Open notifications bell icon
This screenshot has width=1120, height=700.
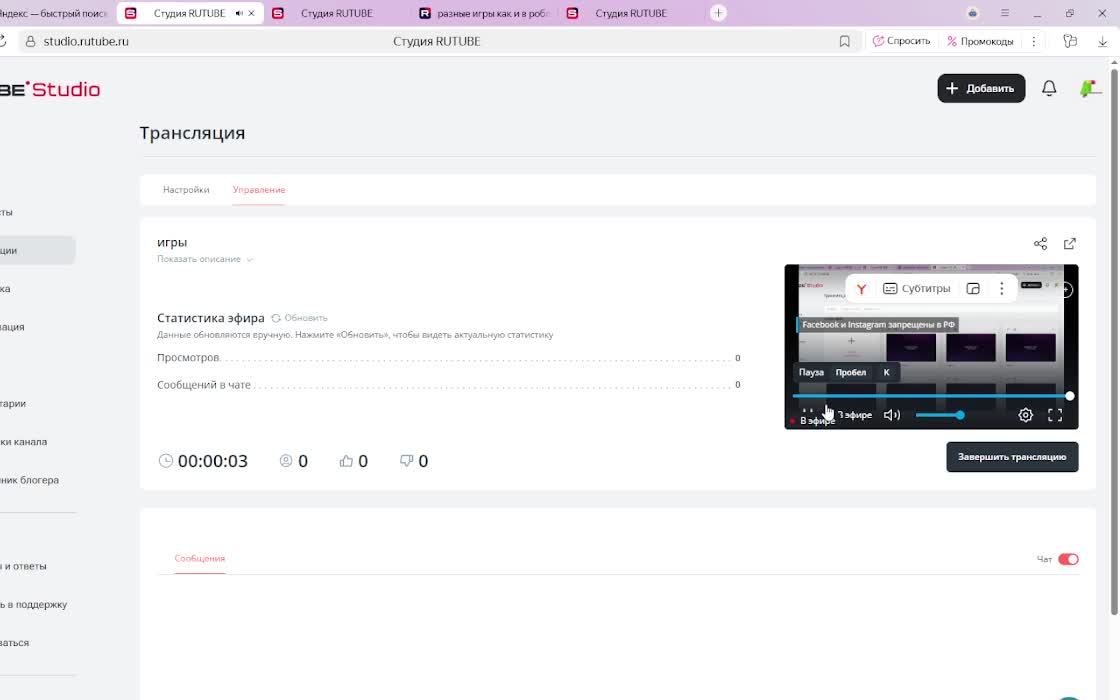(x=1049, y=89)
